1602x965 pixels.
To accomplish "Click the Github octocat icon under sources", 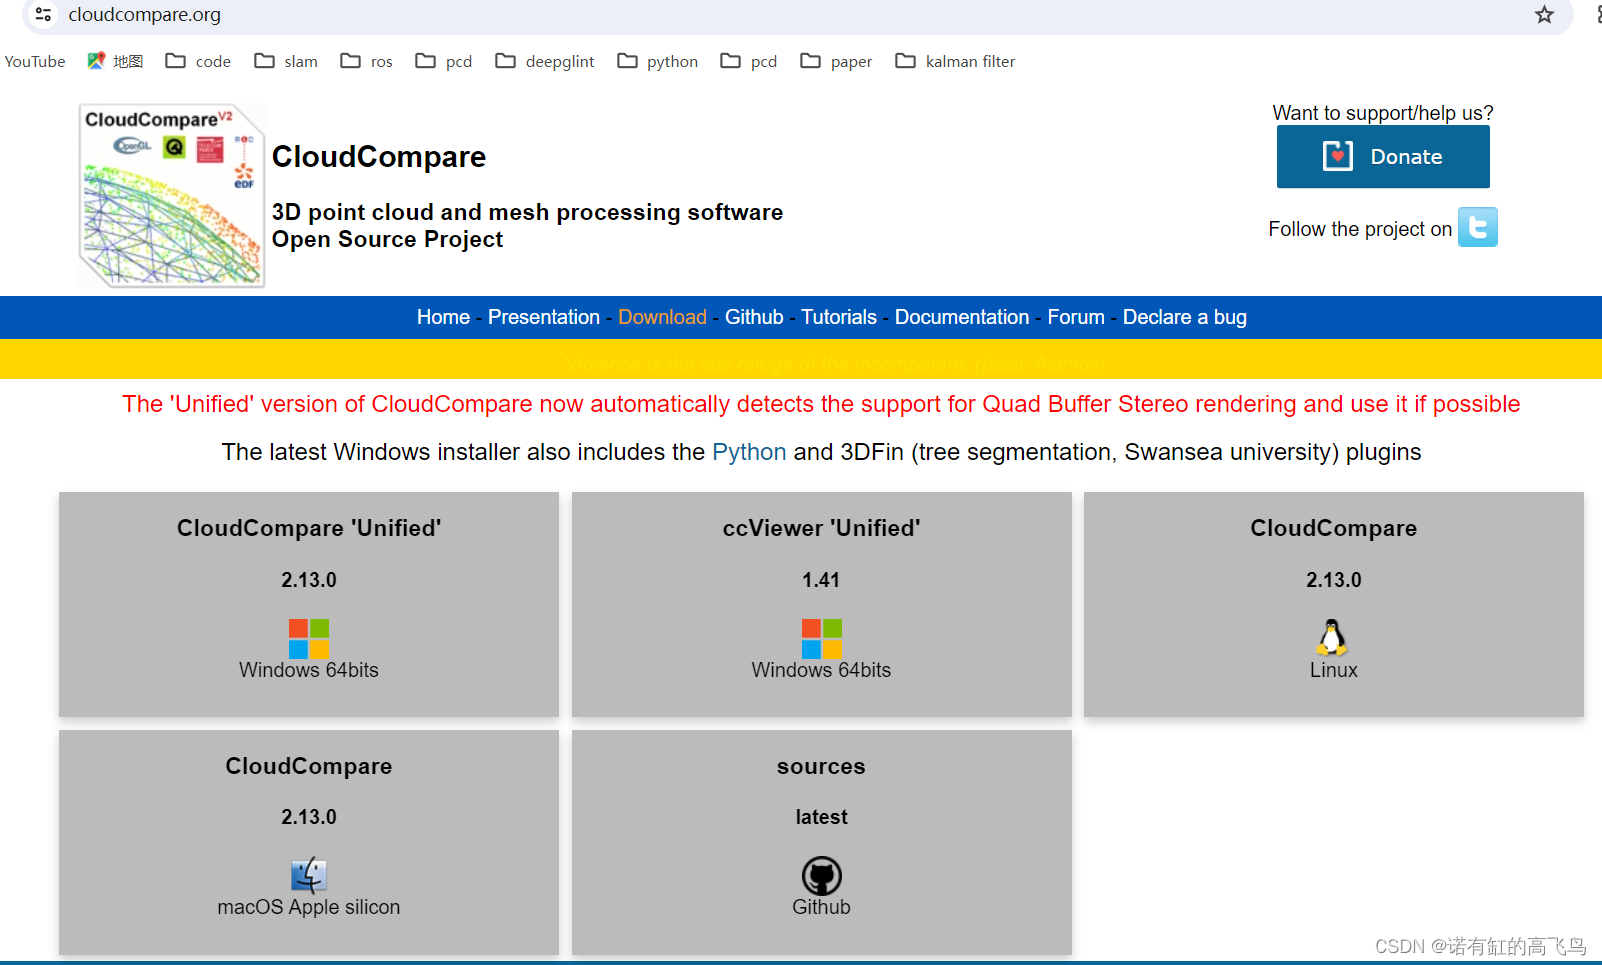I will (821, 876).
